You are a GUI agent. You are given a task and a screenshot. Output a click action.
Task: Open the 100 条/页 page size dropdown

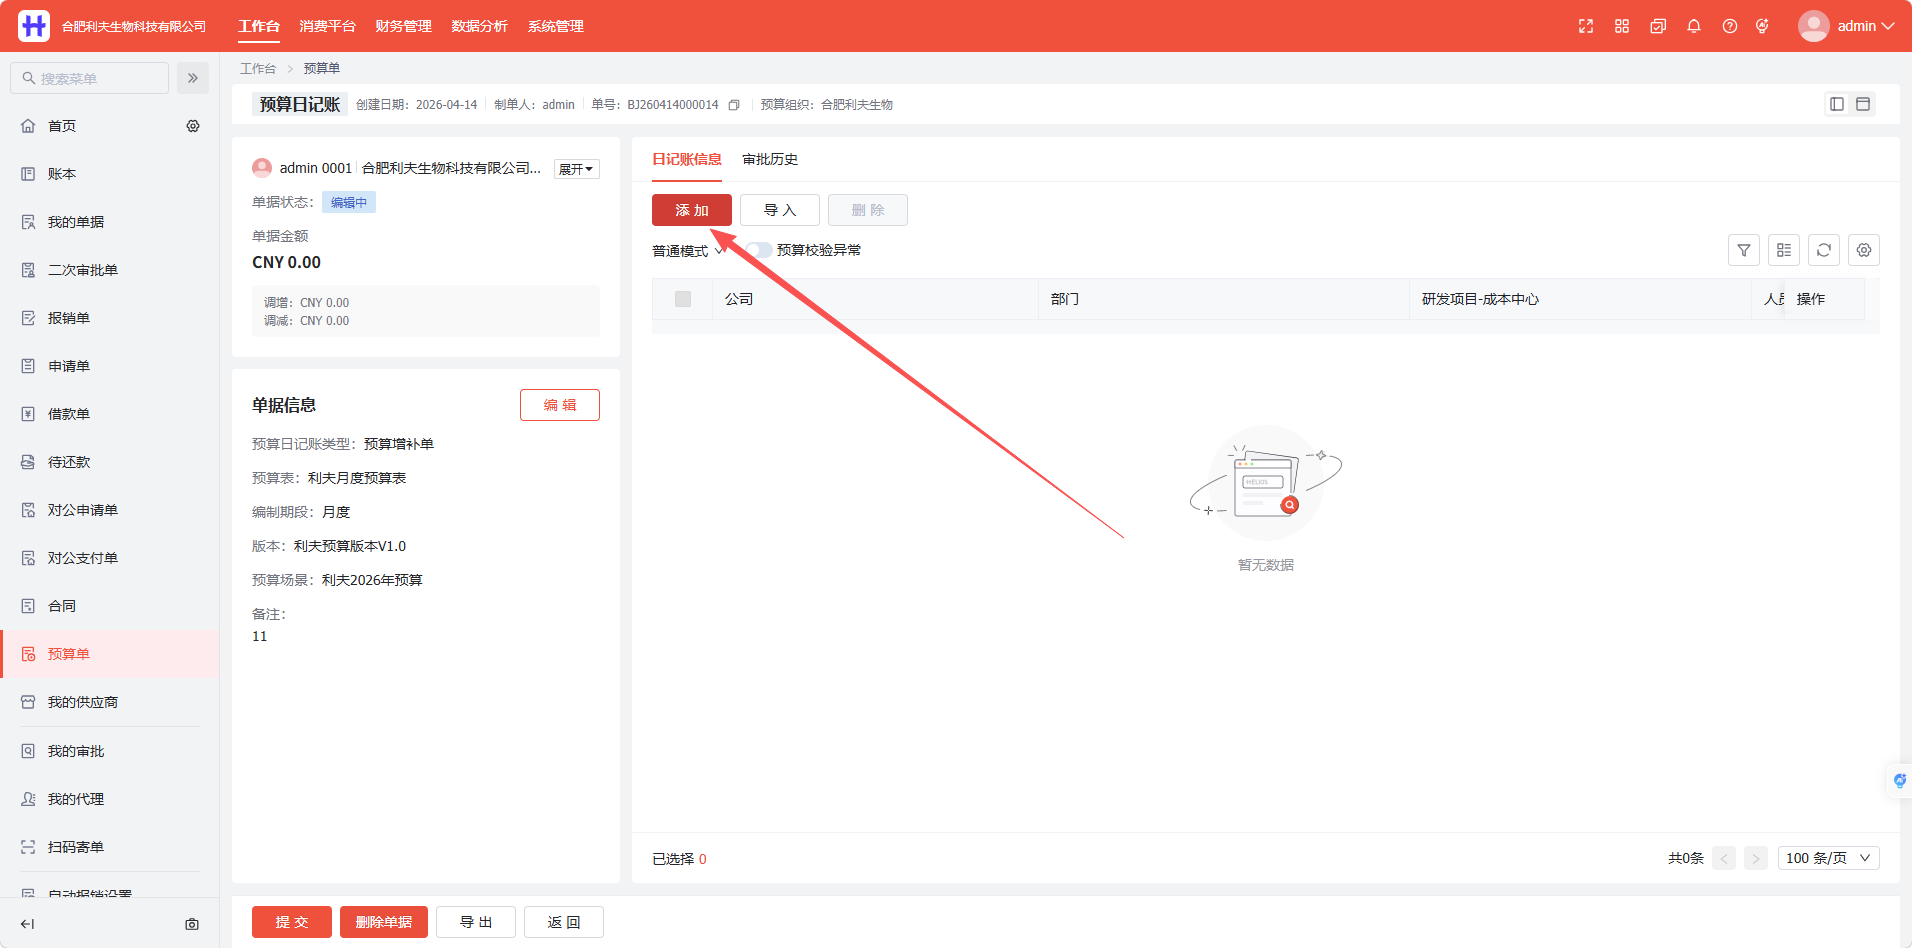[x=1829, y=858]
